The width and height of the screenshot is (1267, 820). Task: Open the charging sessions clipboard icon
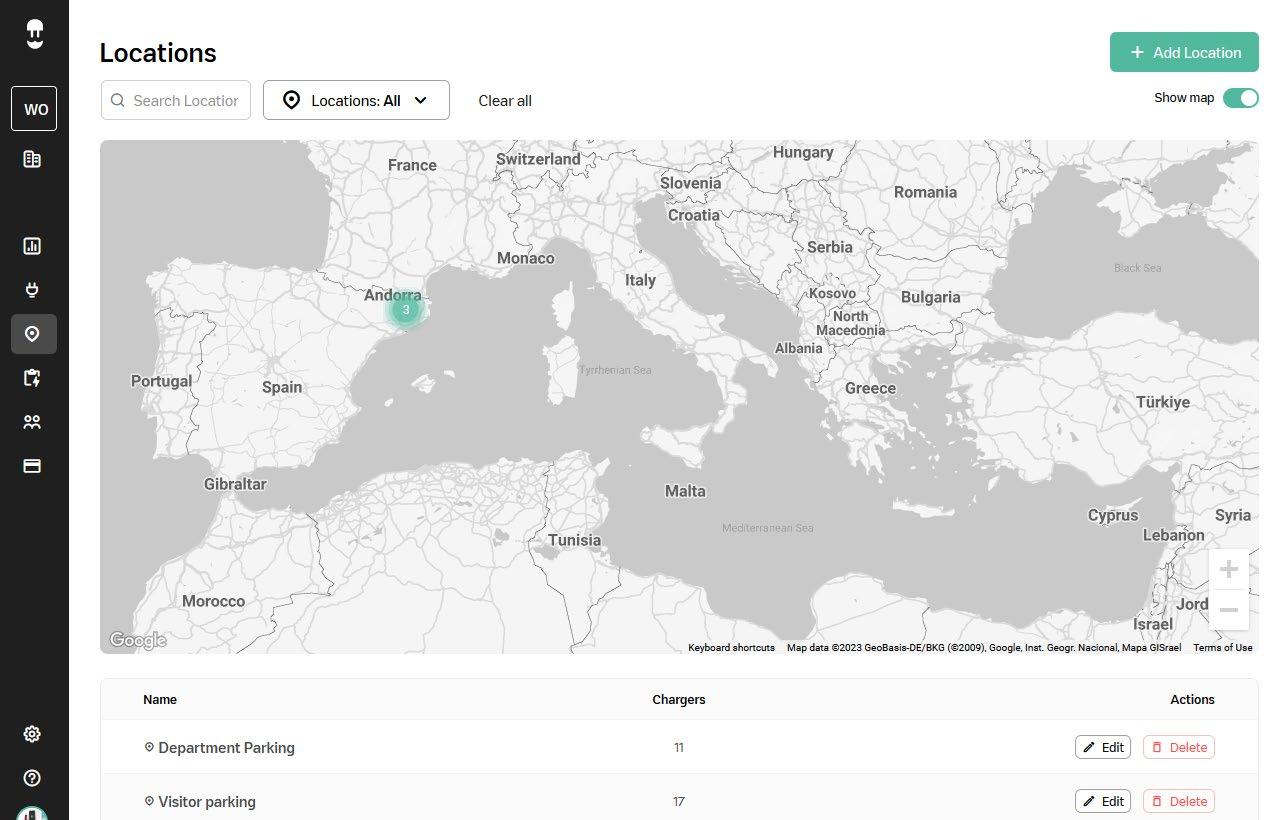tap(32, 378)
